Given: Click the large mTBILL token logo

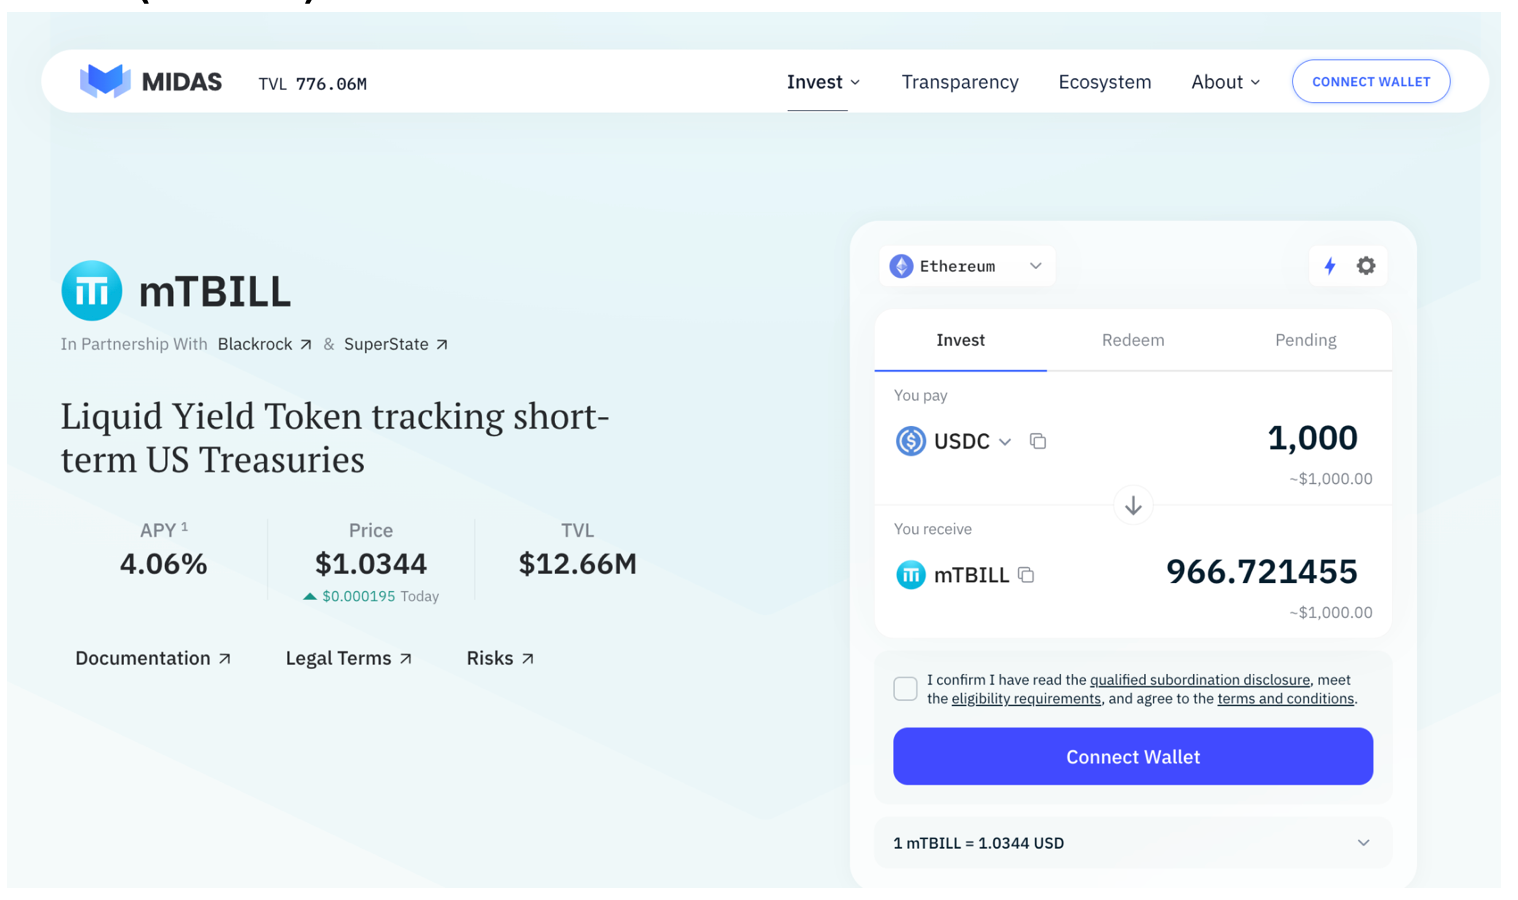Looking at the screenshot, I should [x=92, y=291].
